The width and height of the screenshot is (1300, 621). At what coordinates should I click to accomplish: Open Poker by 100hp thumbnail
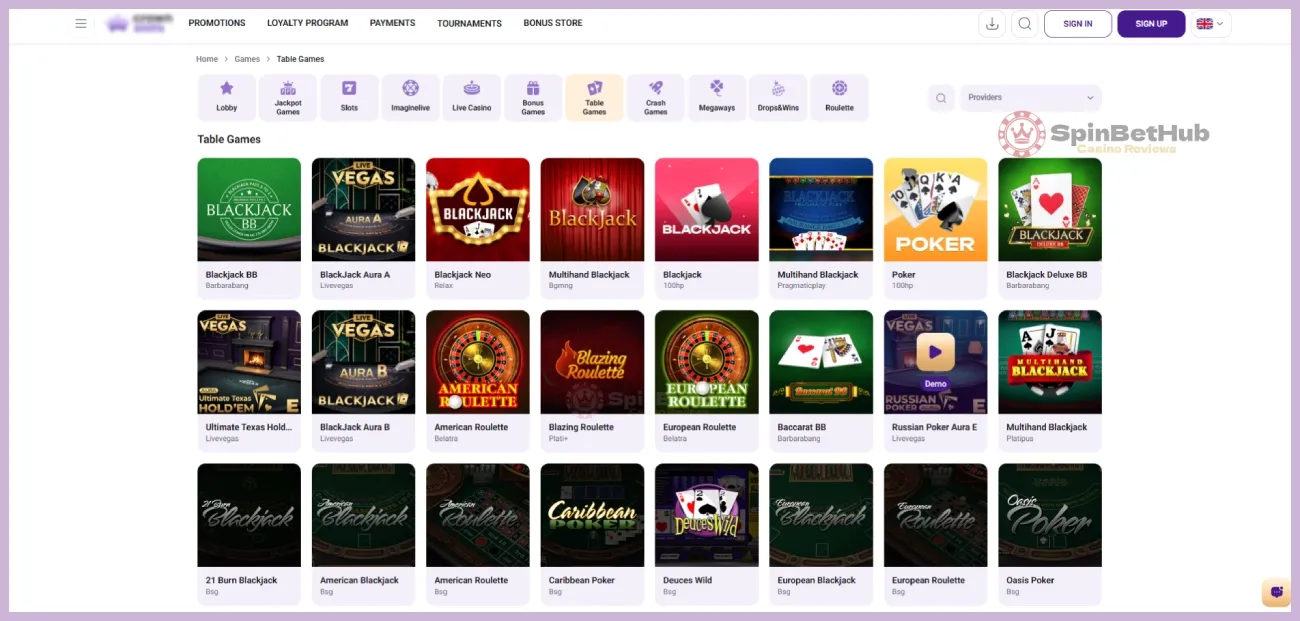[935, 209]
